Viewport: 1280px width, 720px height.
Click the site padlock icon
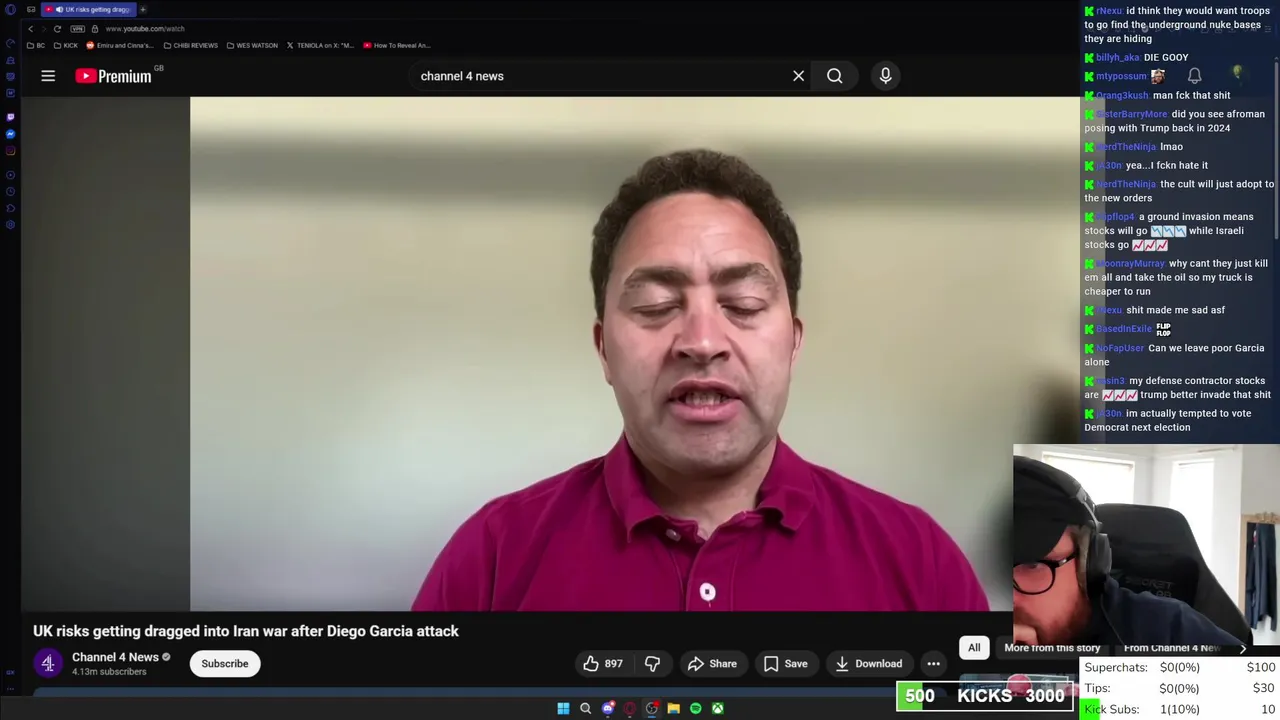click(x=95, y=29)
